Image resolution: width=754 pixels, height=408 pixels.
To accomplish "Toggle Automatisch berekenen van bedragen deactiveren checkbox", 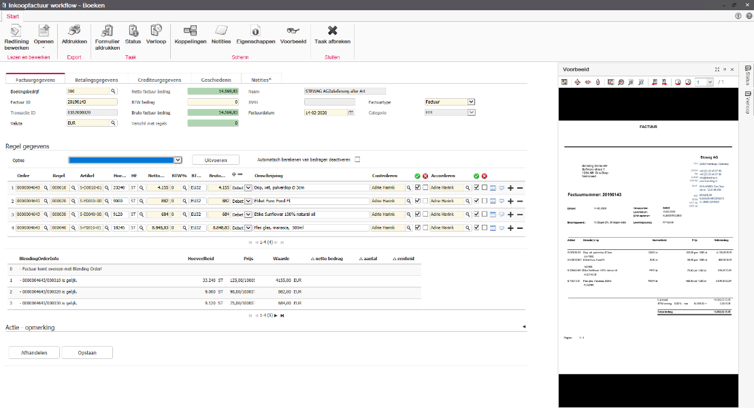I will pos(357,160).
